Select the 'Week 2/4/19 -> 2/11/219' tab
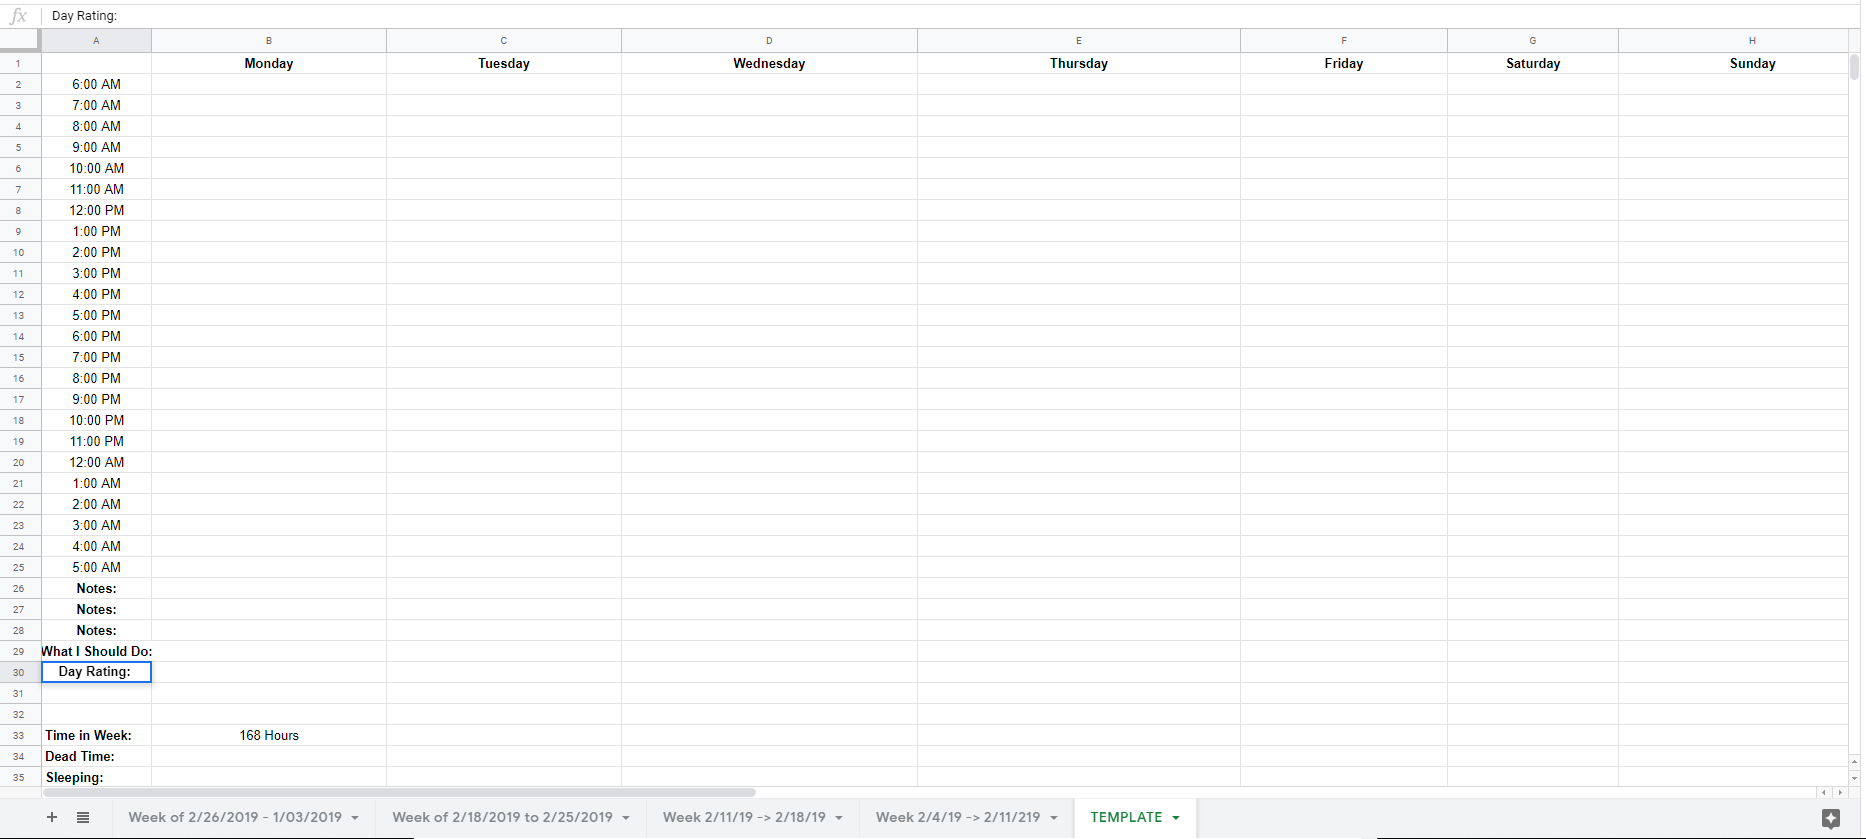Image resolution: width=1866 pixels, height=839 pixels. [958, 817]
